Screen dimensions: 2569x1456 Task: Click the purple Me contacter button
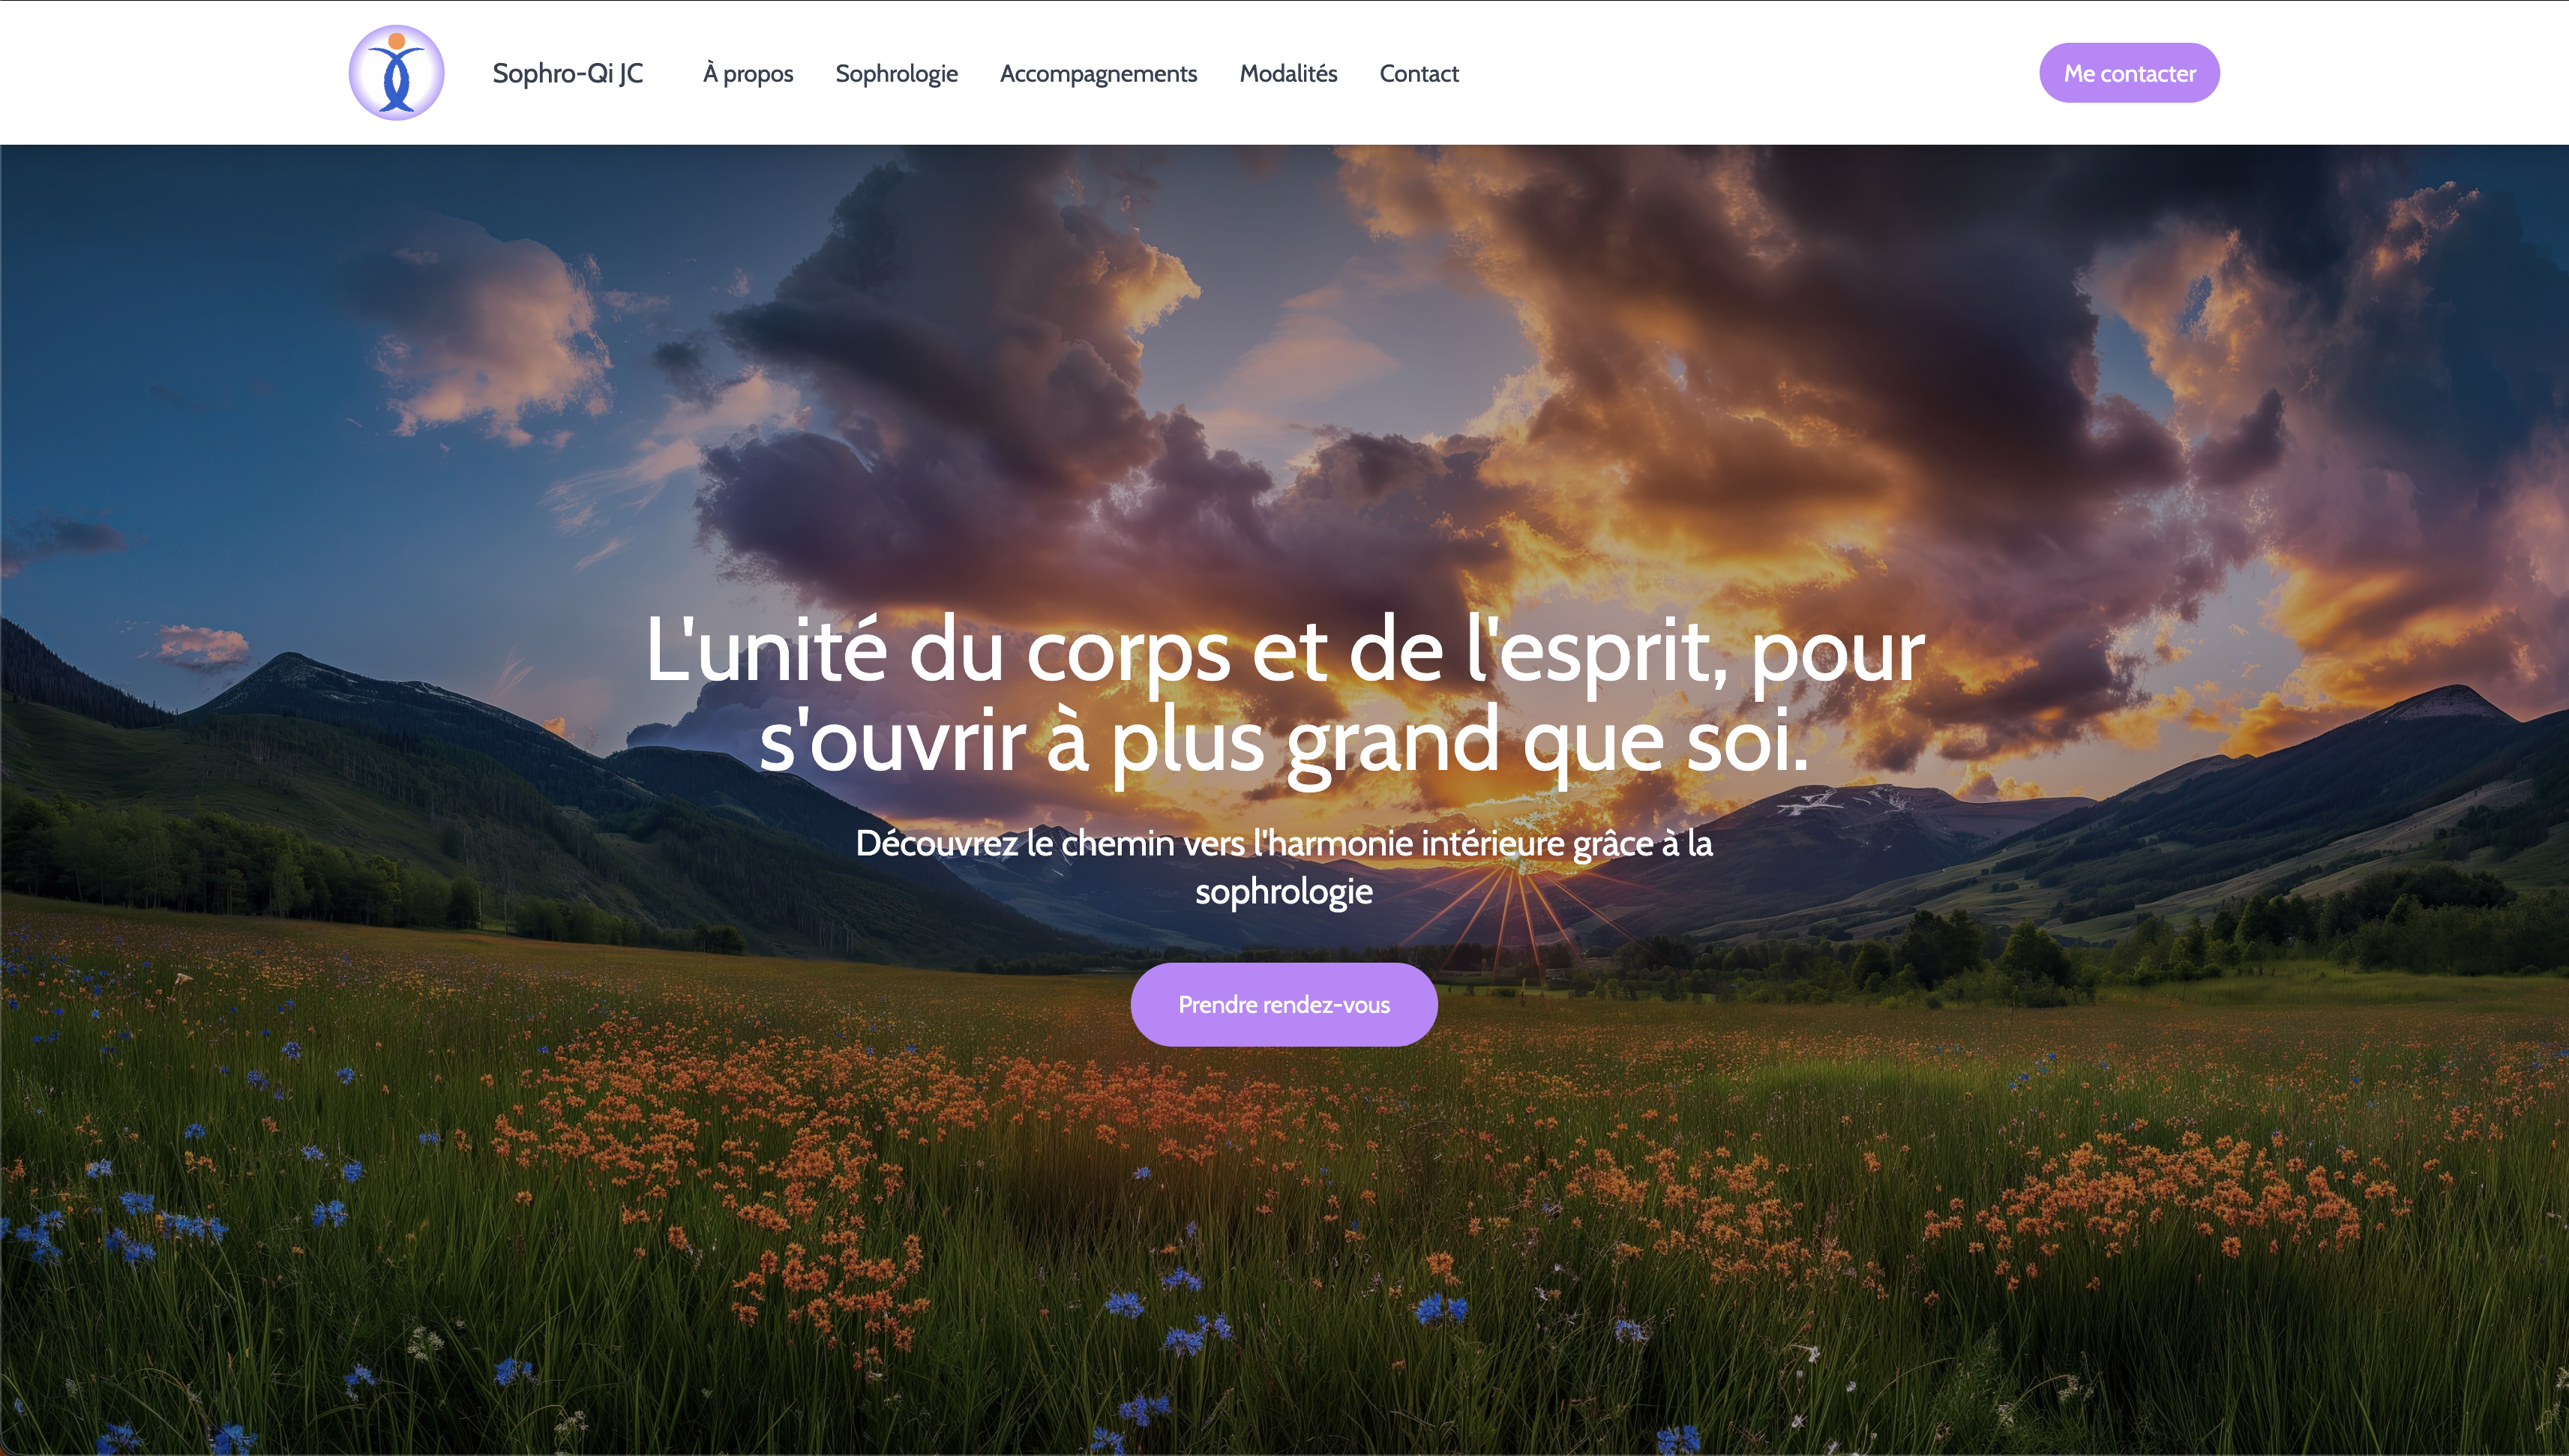(x=2129, y=73)
